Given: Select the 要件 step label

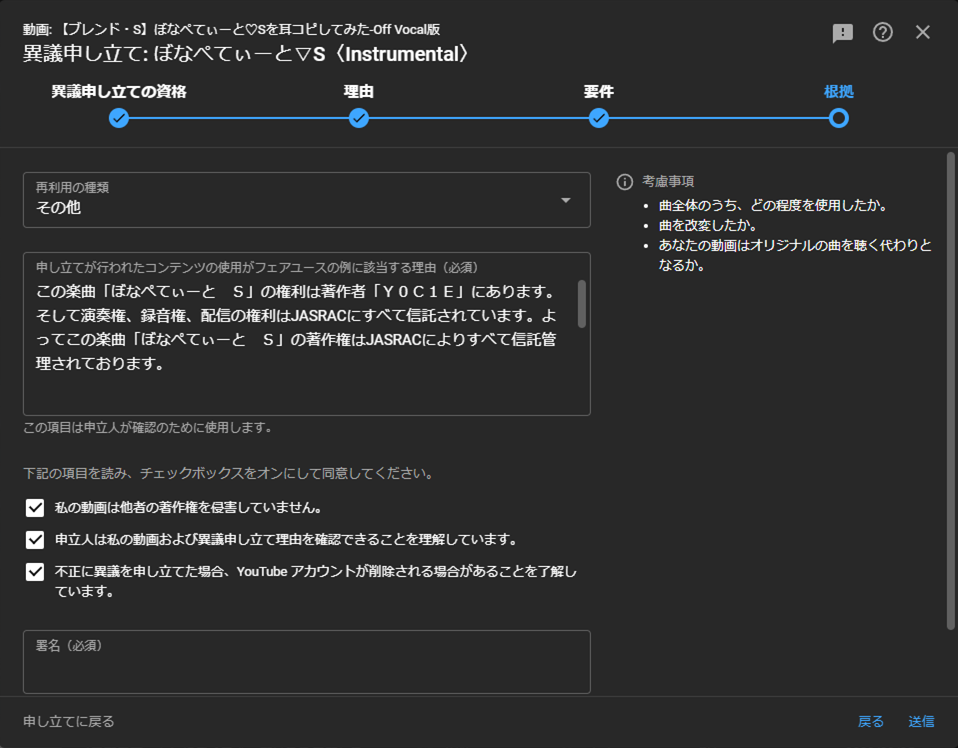Looking at the screenshot, I should coord(599,92).
